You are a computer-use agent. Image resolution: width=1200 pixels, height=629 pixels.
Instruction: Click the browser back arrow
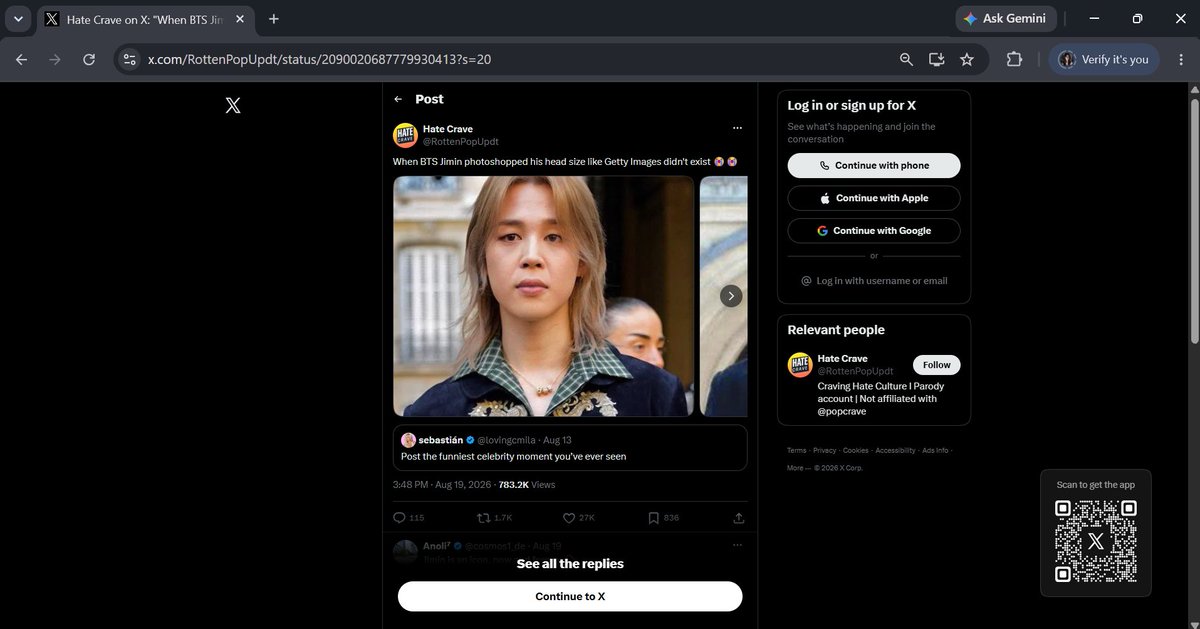click(x=21, y=60)
